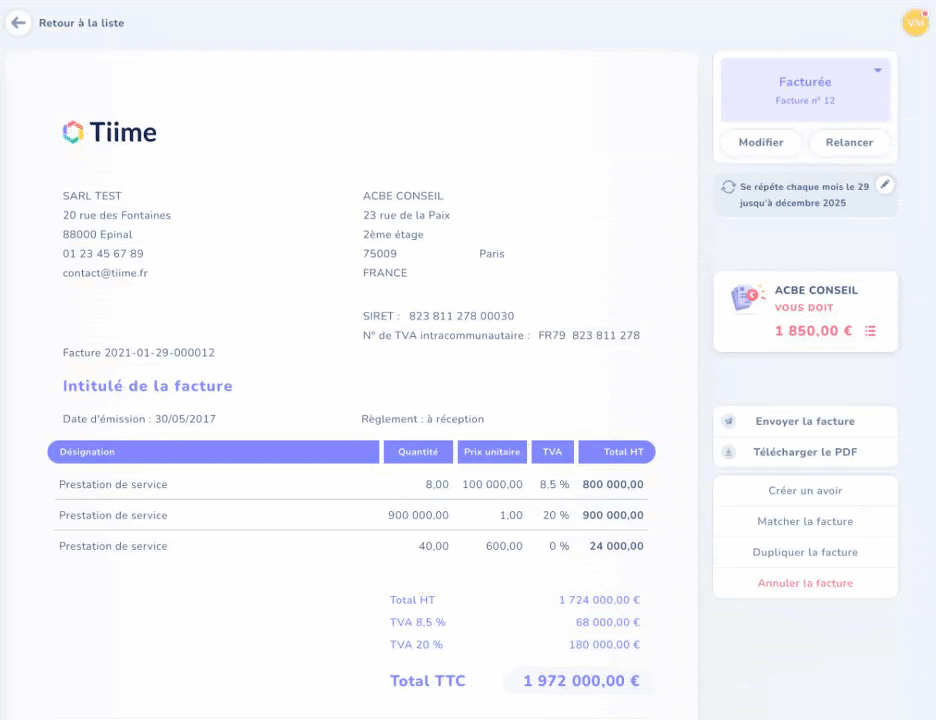Select Matcher la facture
The width and height of the screenshot is (936, 720).
(805, 522)
